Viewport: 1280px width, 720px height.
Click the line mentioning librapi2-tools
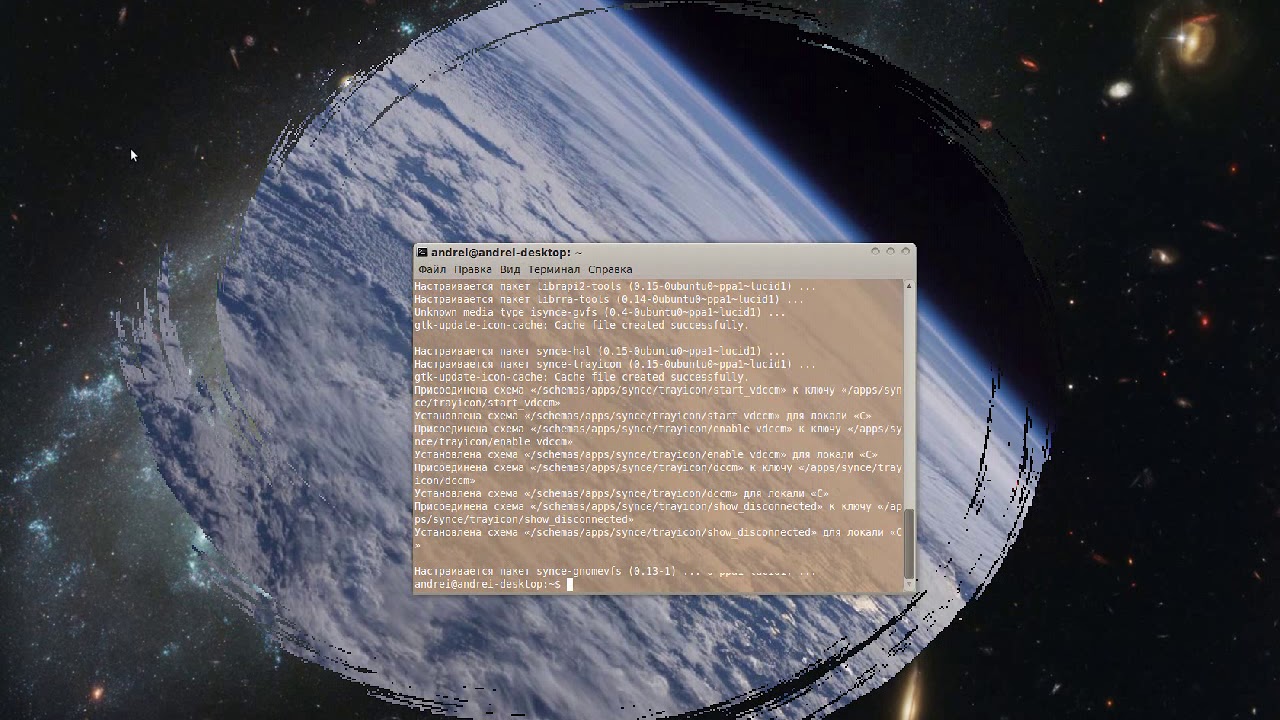pos(615,286)
